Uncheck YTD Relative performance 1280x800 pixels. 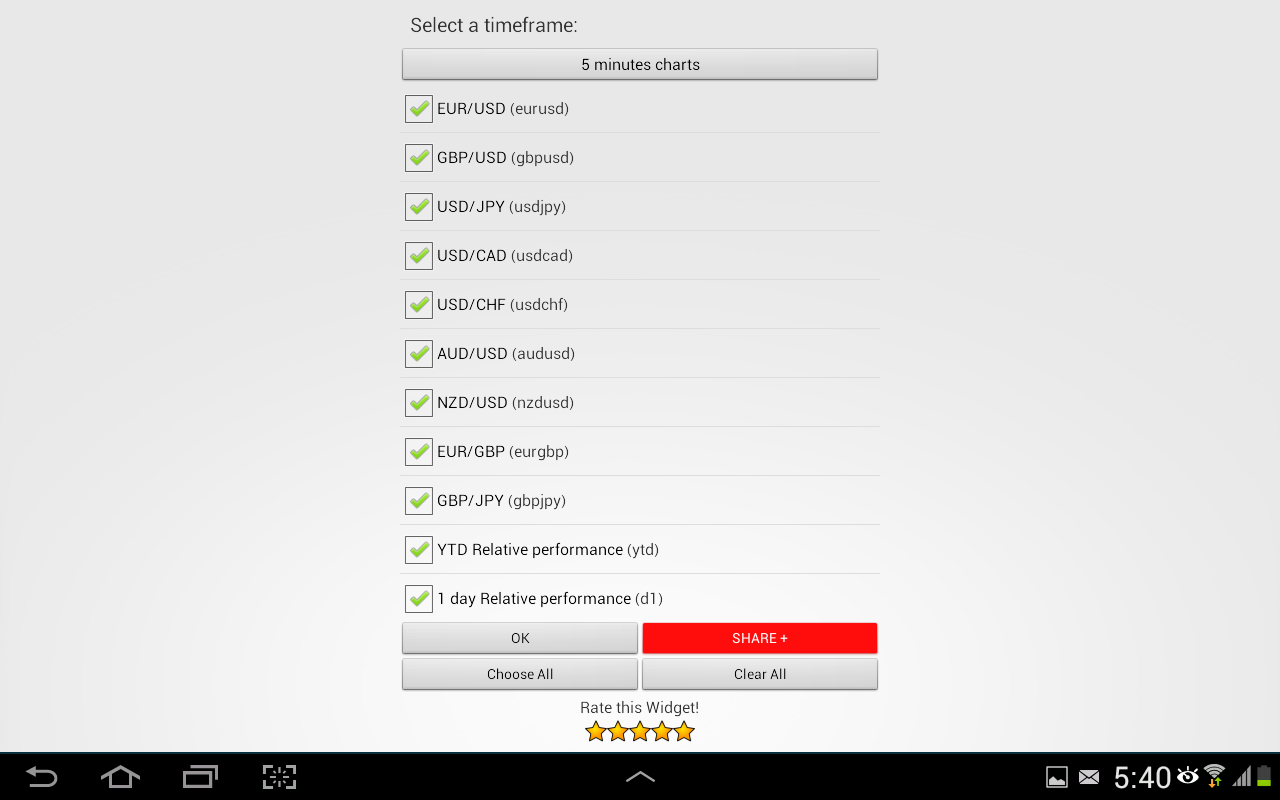[419, 550]
